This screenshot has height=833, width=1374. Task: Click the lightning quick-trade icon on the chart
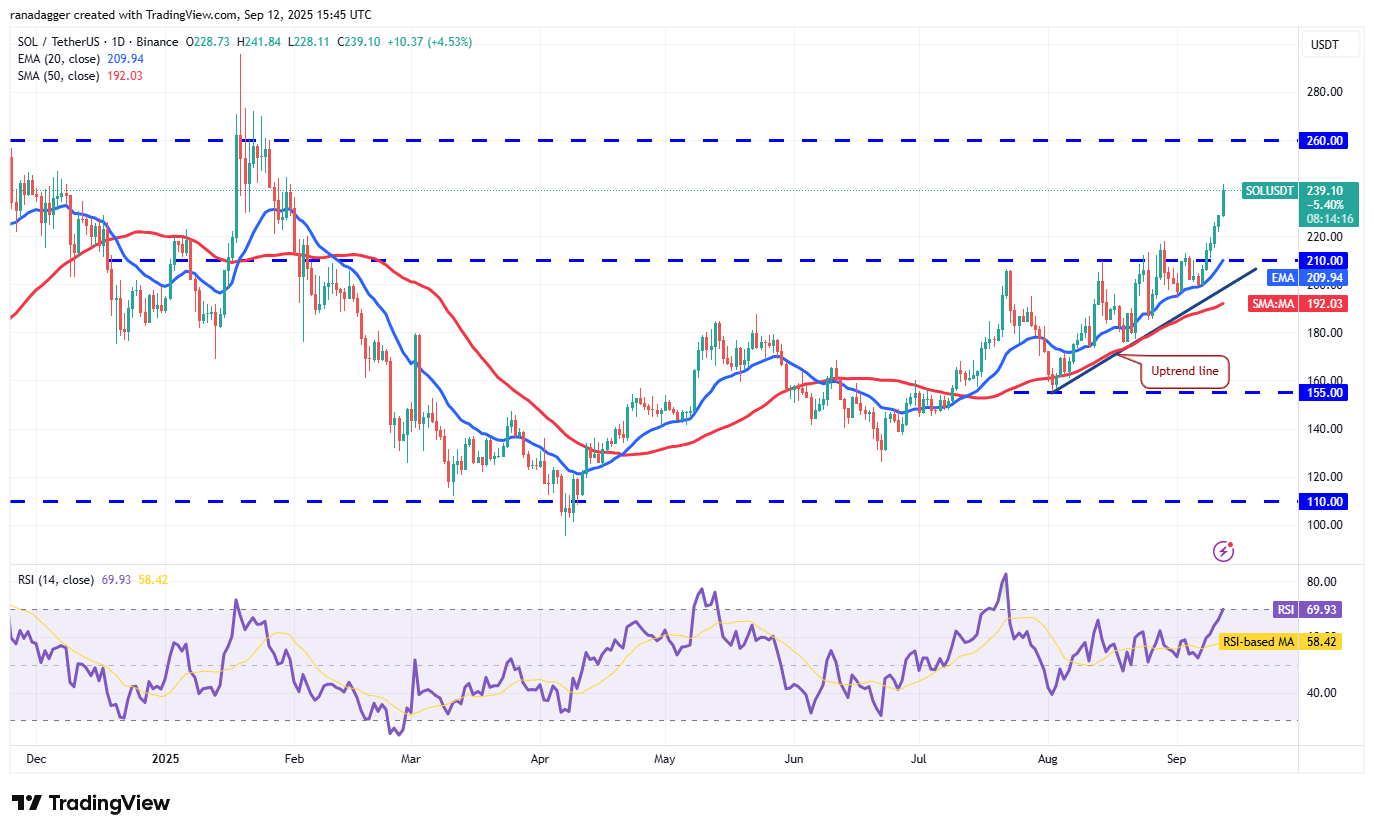click(x=1222, y=550)
